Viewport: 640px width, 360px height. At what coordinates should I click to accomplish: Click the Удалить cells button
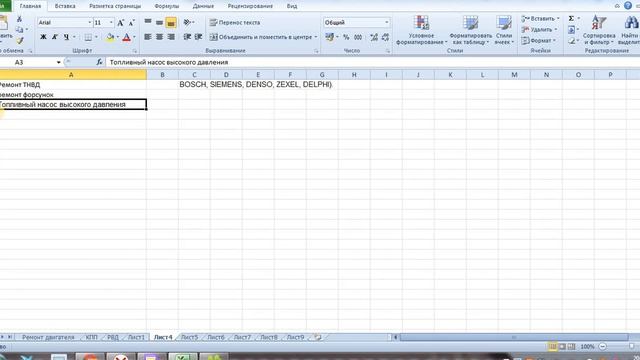pyautogui.click(x=539, y=29)
